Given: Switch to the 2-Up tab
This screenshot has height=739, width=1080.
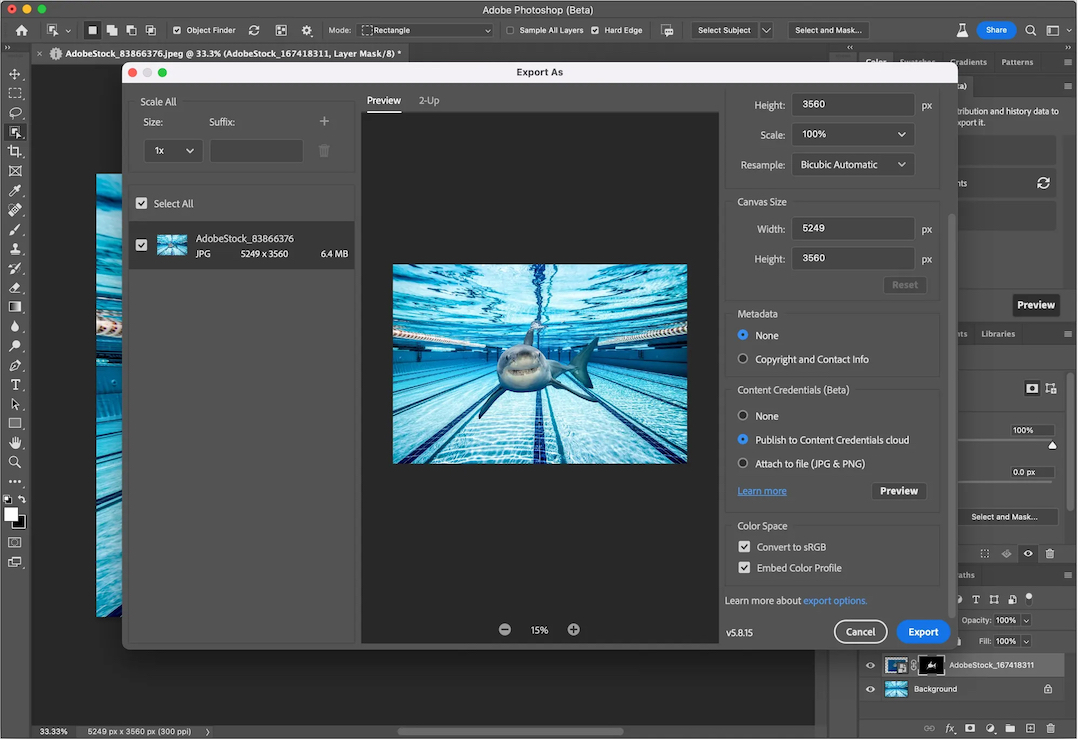Looking at the screenshot, I should pyautogui.click(x=429, y=100).
